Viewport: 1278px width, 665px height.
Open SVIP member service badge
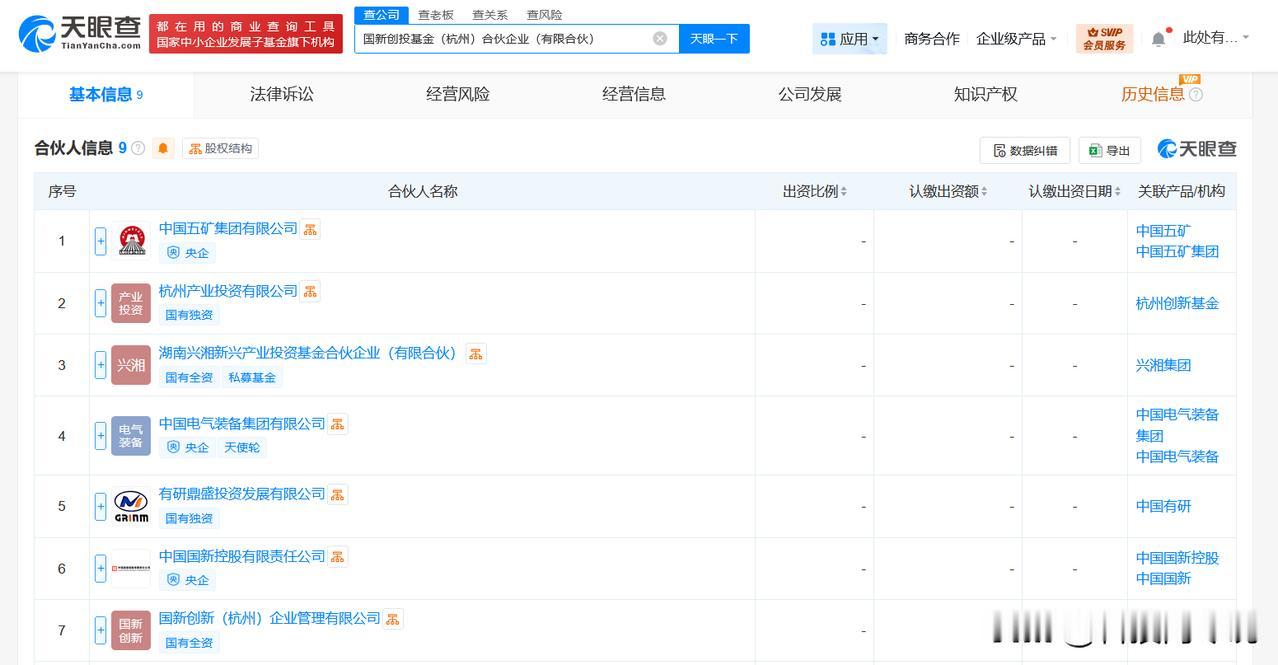pos(1105,38)
